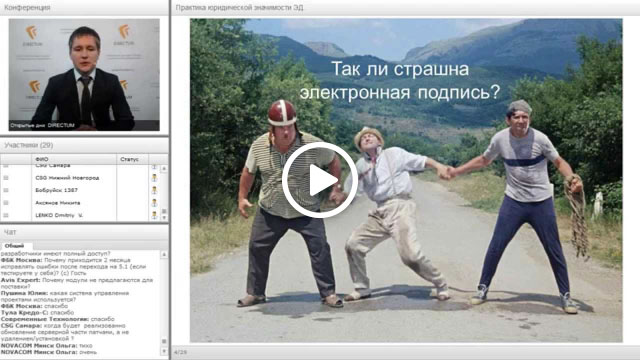Switch to the Общий chat tab
Screen dimensions: 640x360
[x=15, y=246]
